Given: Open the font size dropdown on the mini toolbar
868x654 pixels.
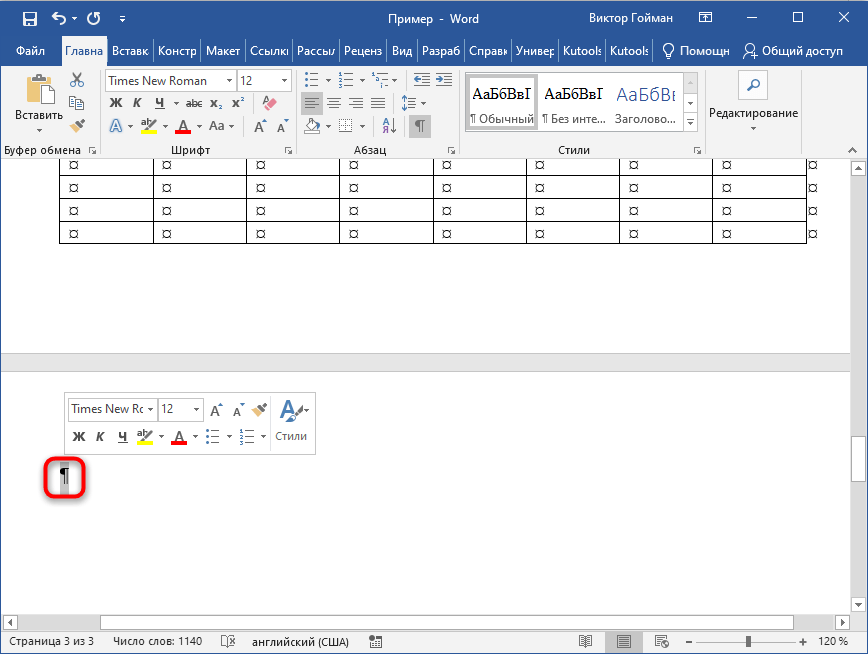Looking at the screenshot, I should click(x=196, y=410).
